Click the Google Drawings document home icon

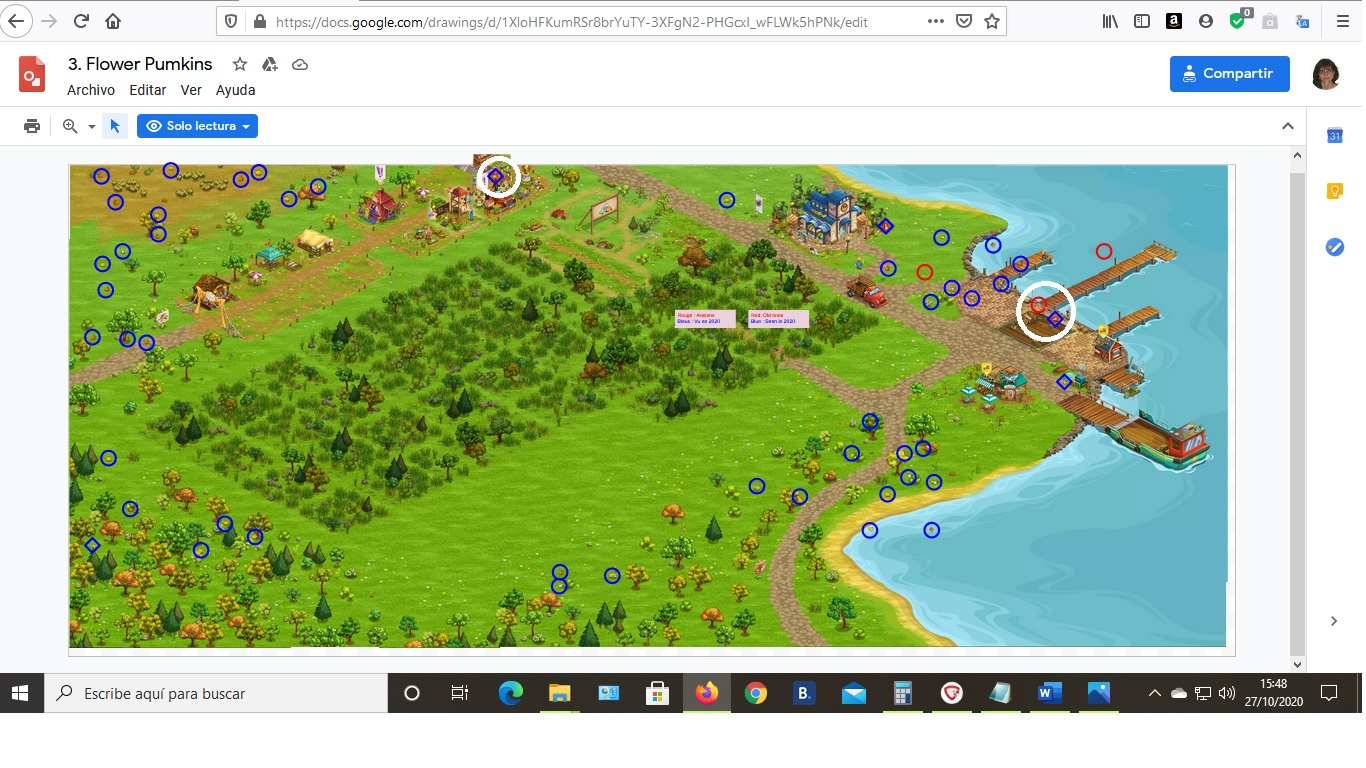[x=33, y=75]
